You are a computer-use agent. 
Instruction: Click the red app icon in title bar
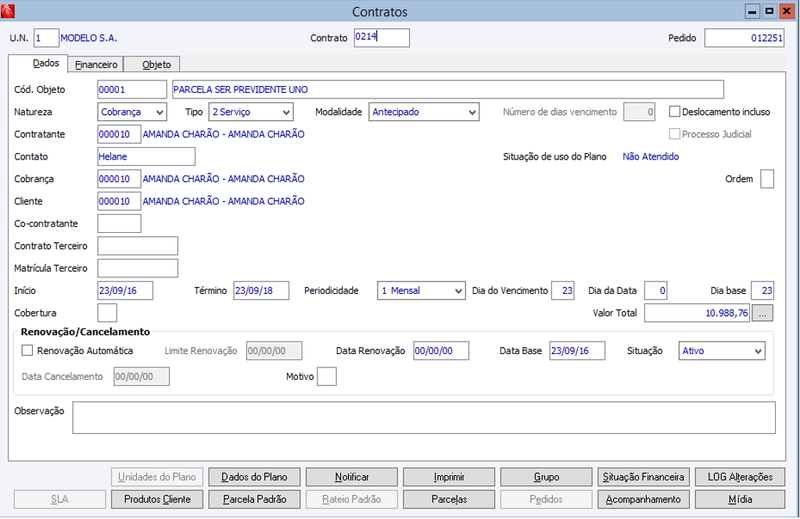(x=8, y=11)
